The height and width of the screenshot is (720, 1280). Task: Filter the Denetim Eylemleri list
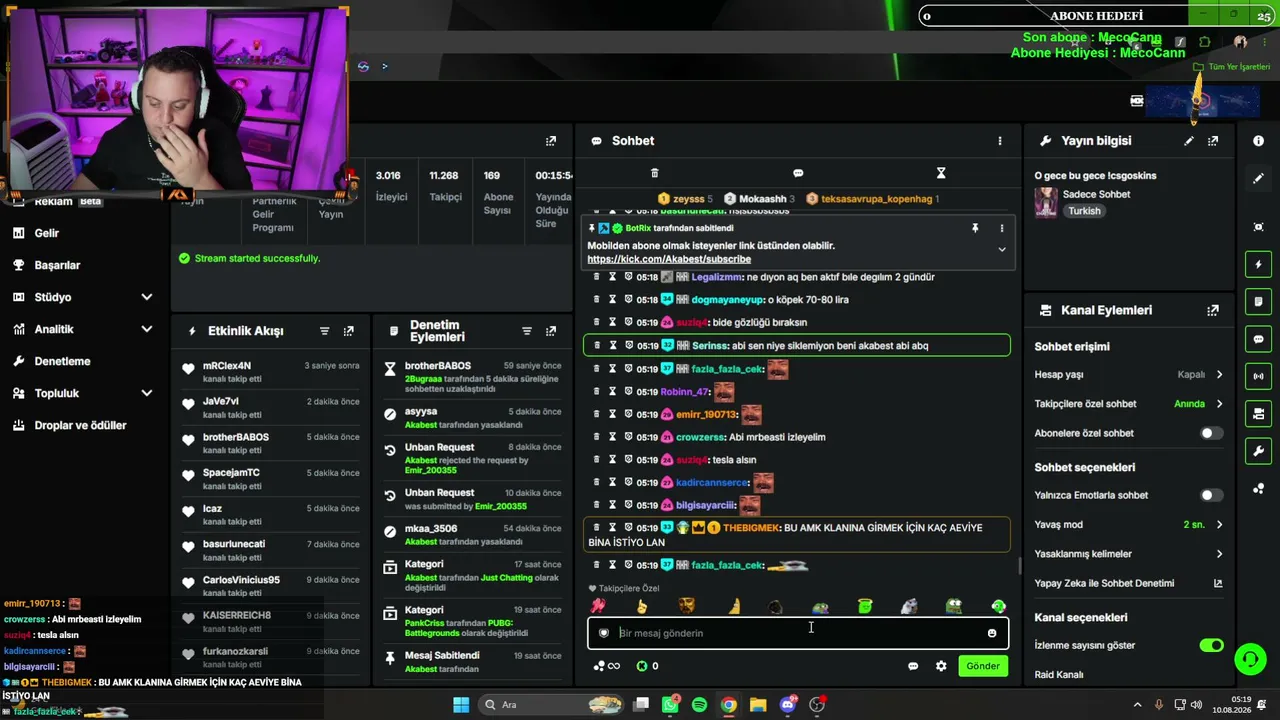pos(527,331)
